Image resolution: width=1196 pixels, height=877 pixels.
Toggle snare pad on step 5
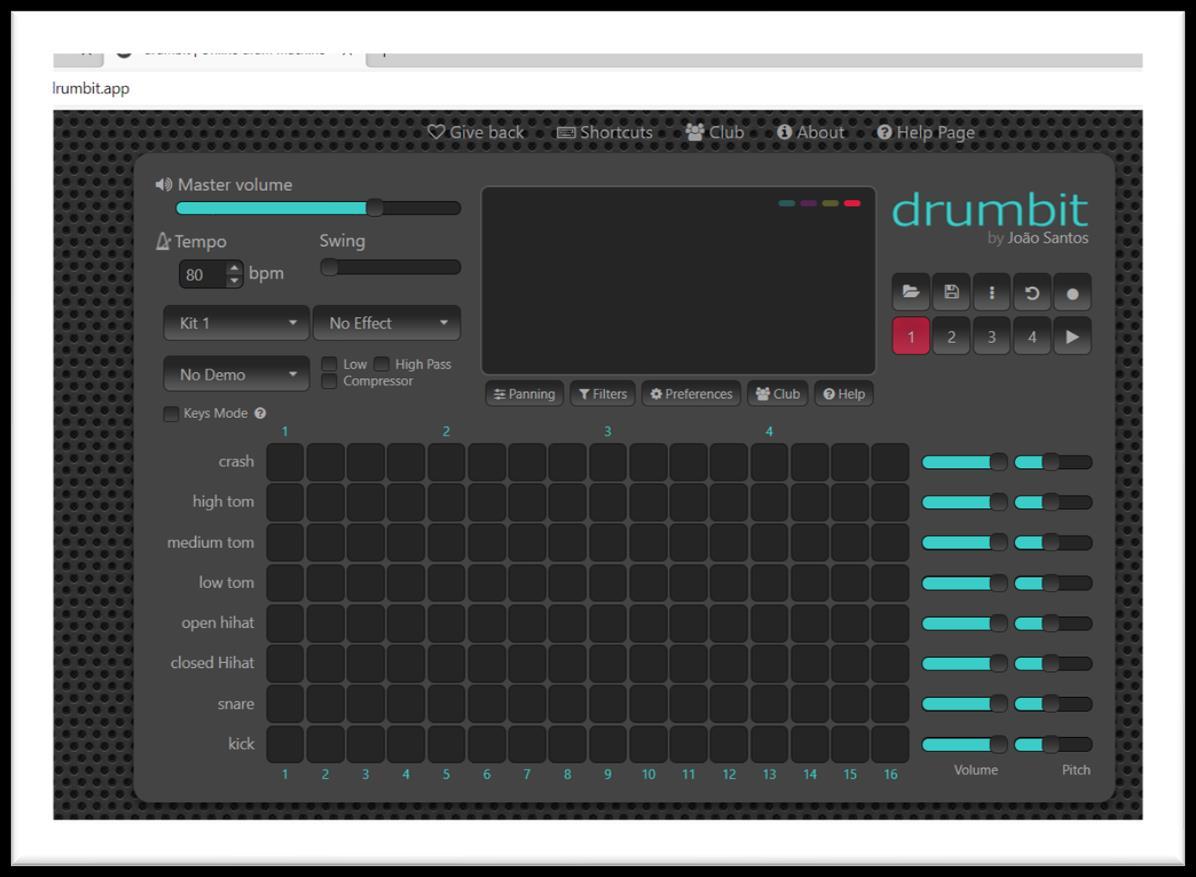point(446,704)
